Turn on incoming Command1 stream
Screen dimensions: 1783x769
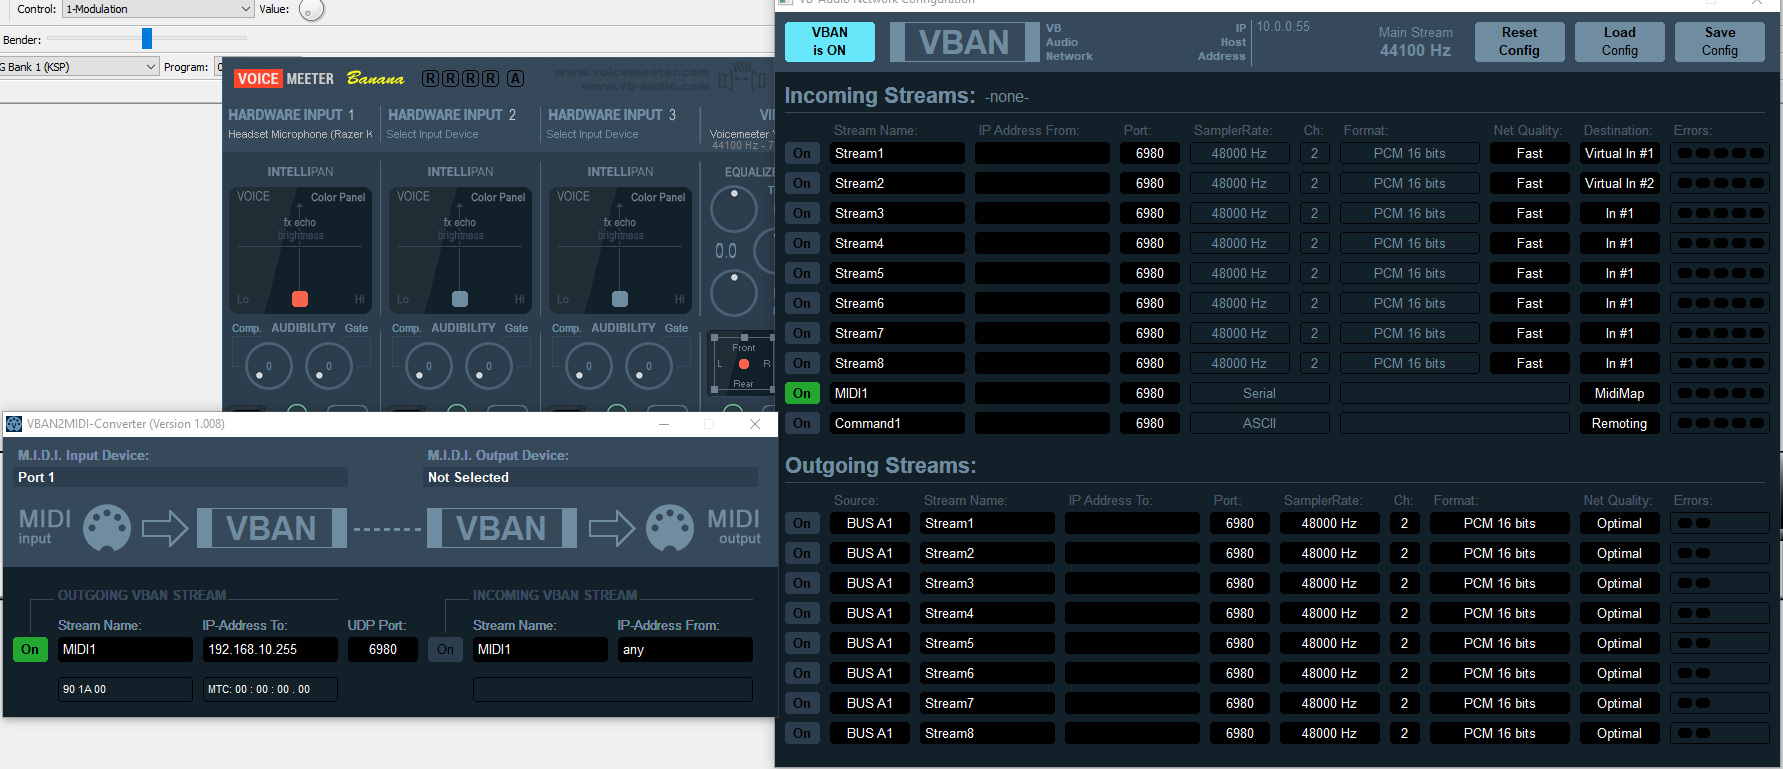802,423
